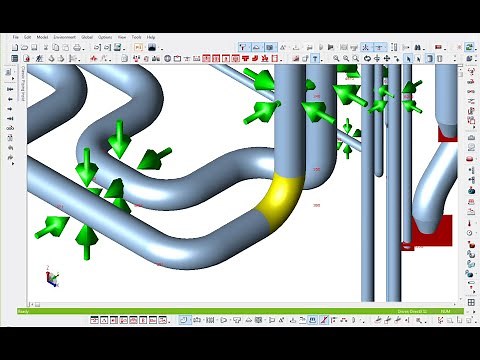The width and height of the screenshot is (480, 360).
Task: Open the dropdown arrow after the green refresh icon
Action: click(475, 49)
